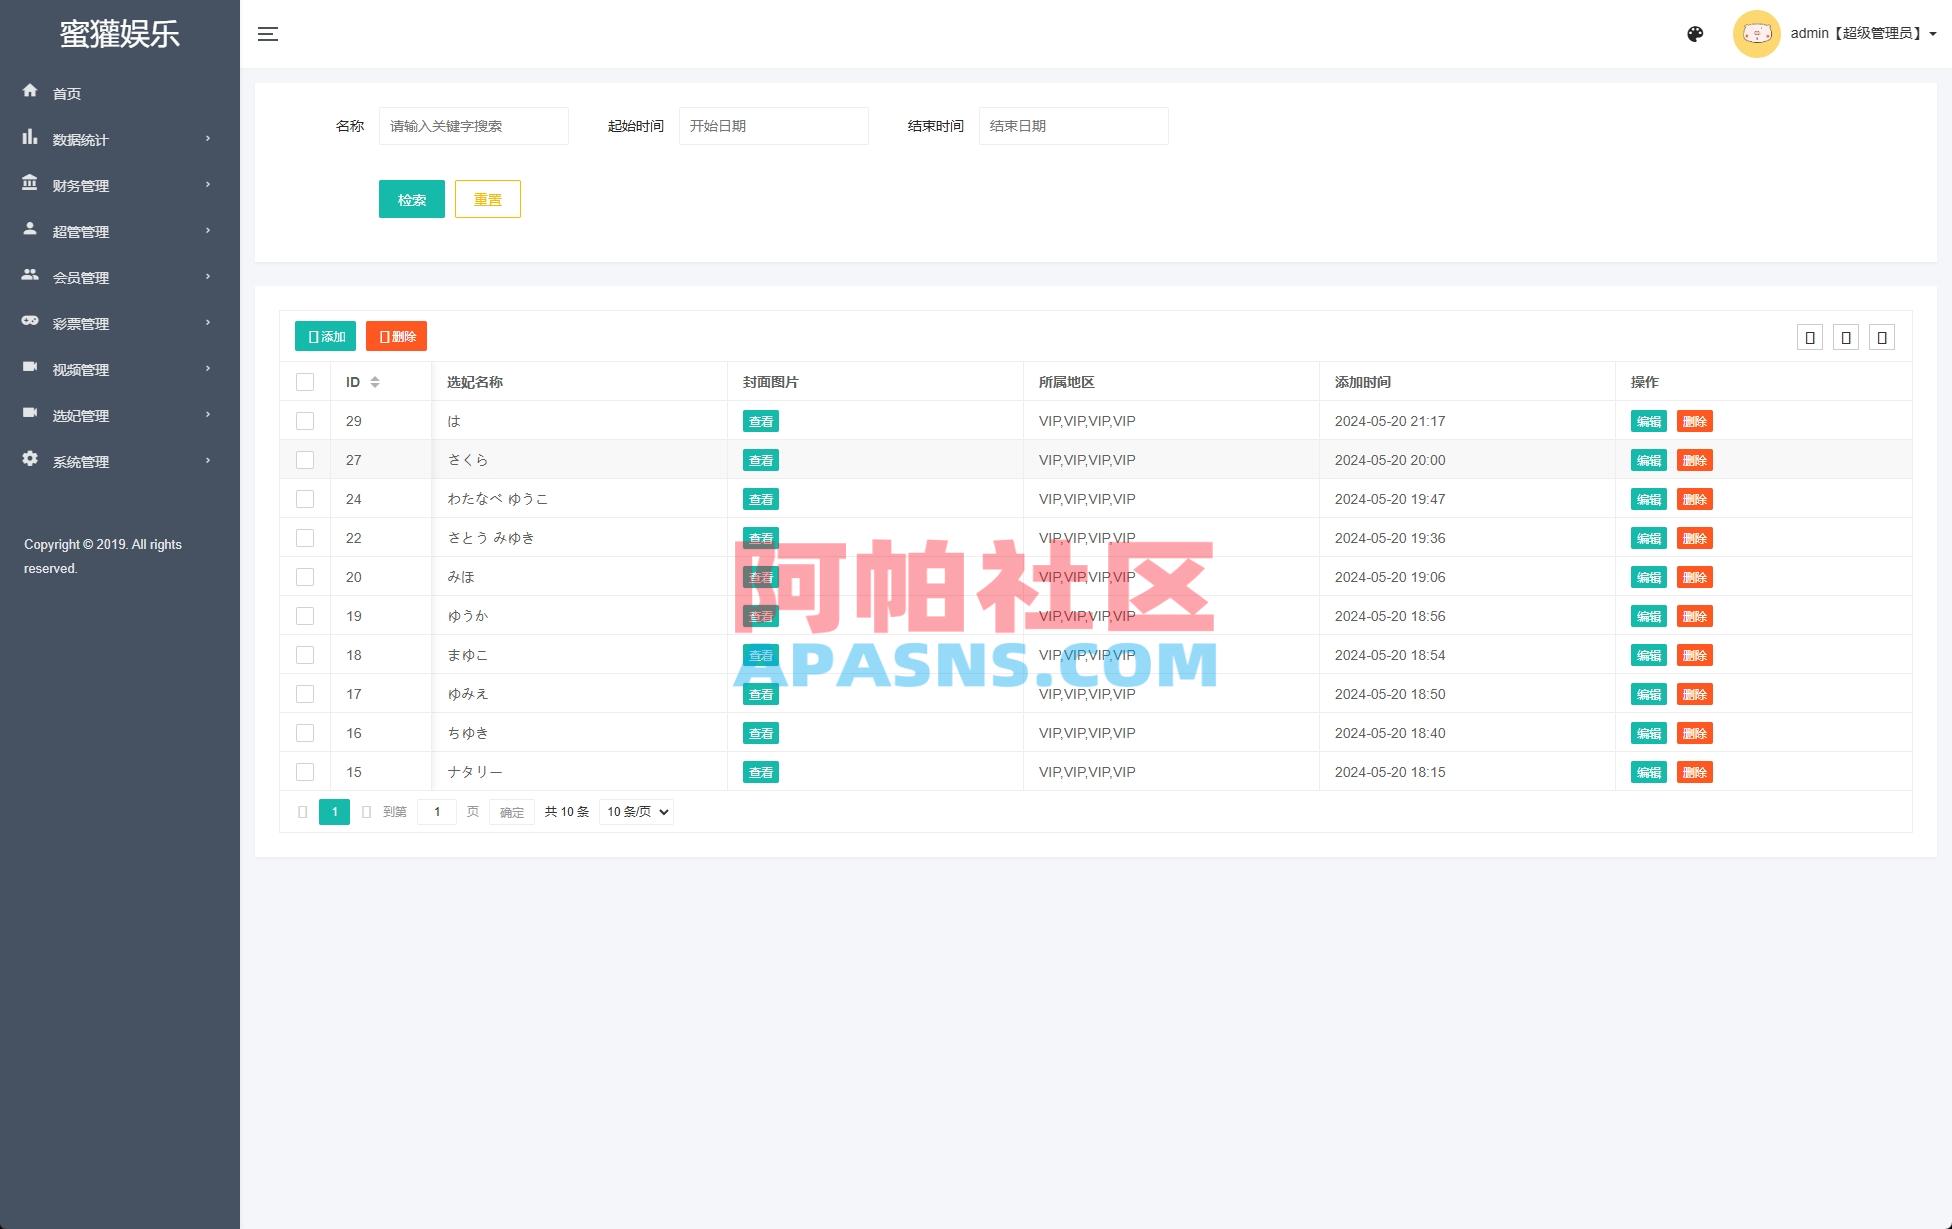Click the hamburger menu icon at top left
Image resolution: width=1952 pixels, height=1229 pixels.
(x=268, y=33)
